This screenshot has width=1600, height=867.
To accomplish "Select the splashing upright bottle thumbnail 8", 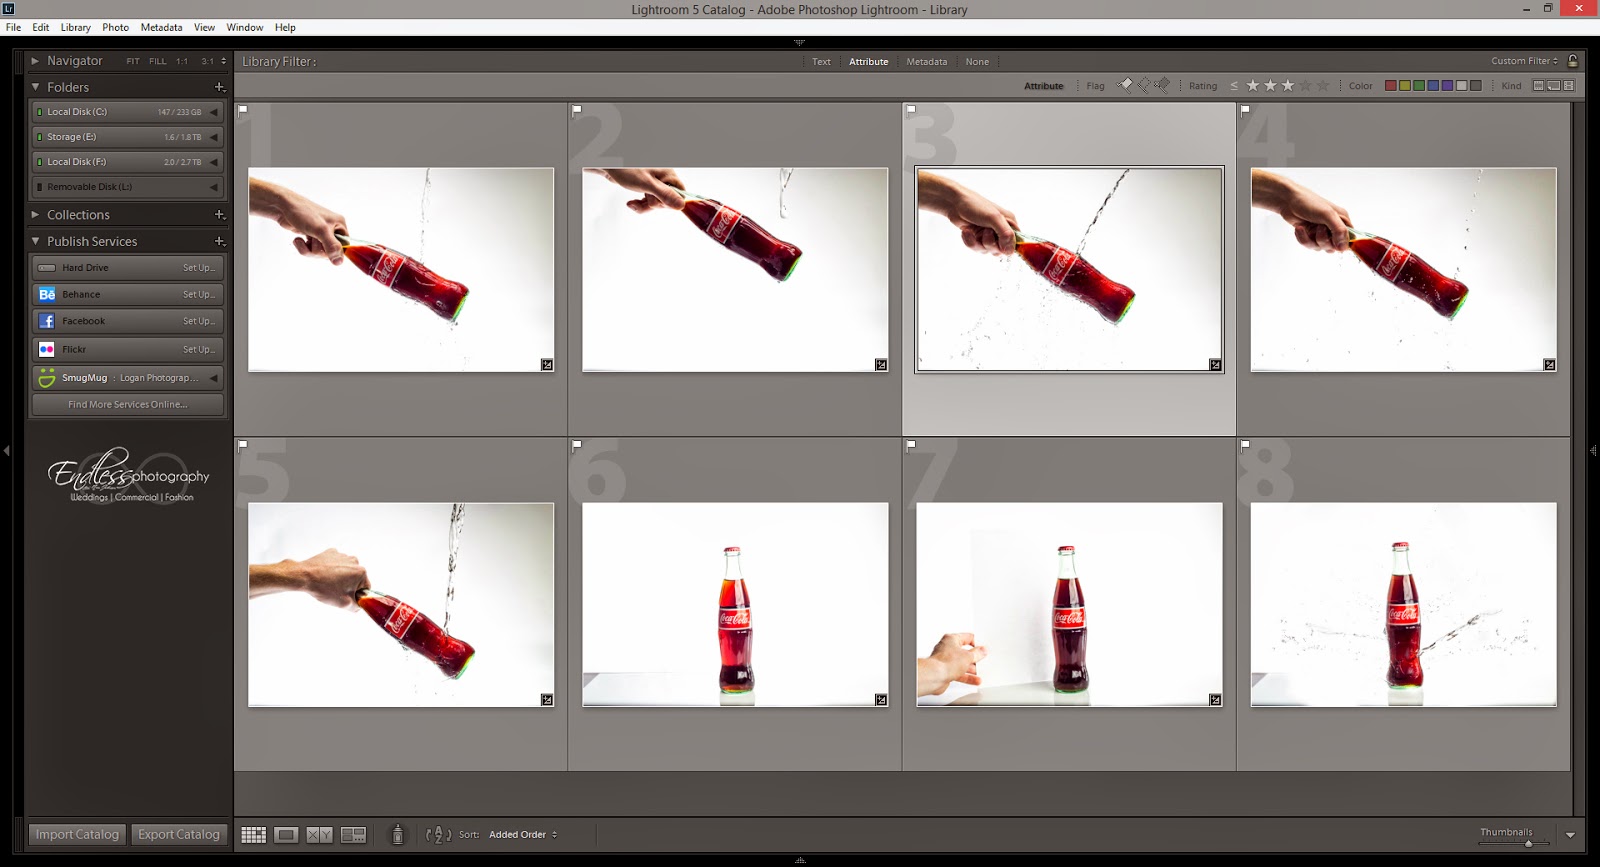I will [1403, 604].
